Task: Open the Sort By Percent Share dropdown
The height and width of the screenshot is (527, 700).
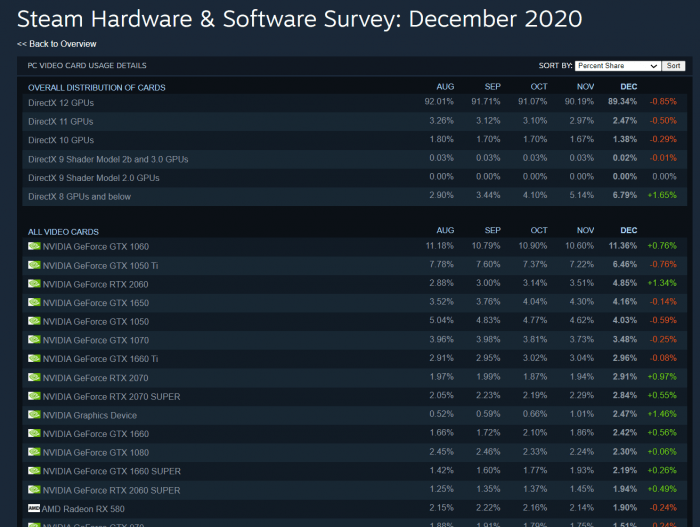Action: coord(617,66)
